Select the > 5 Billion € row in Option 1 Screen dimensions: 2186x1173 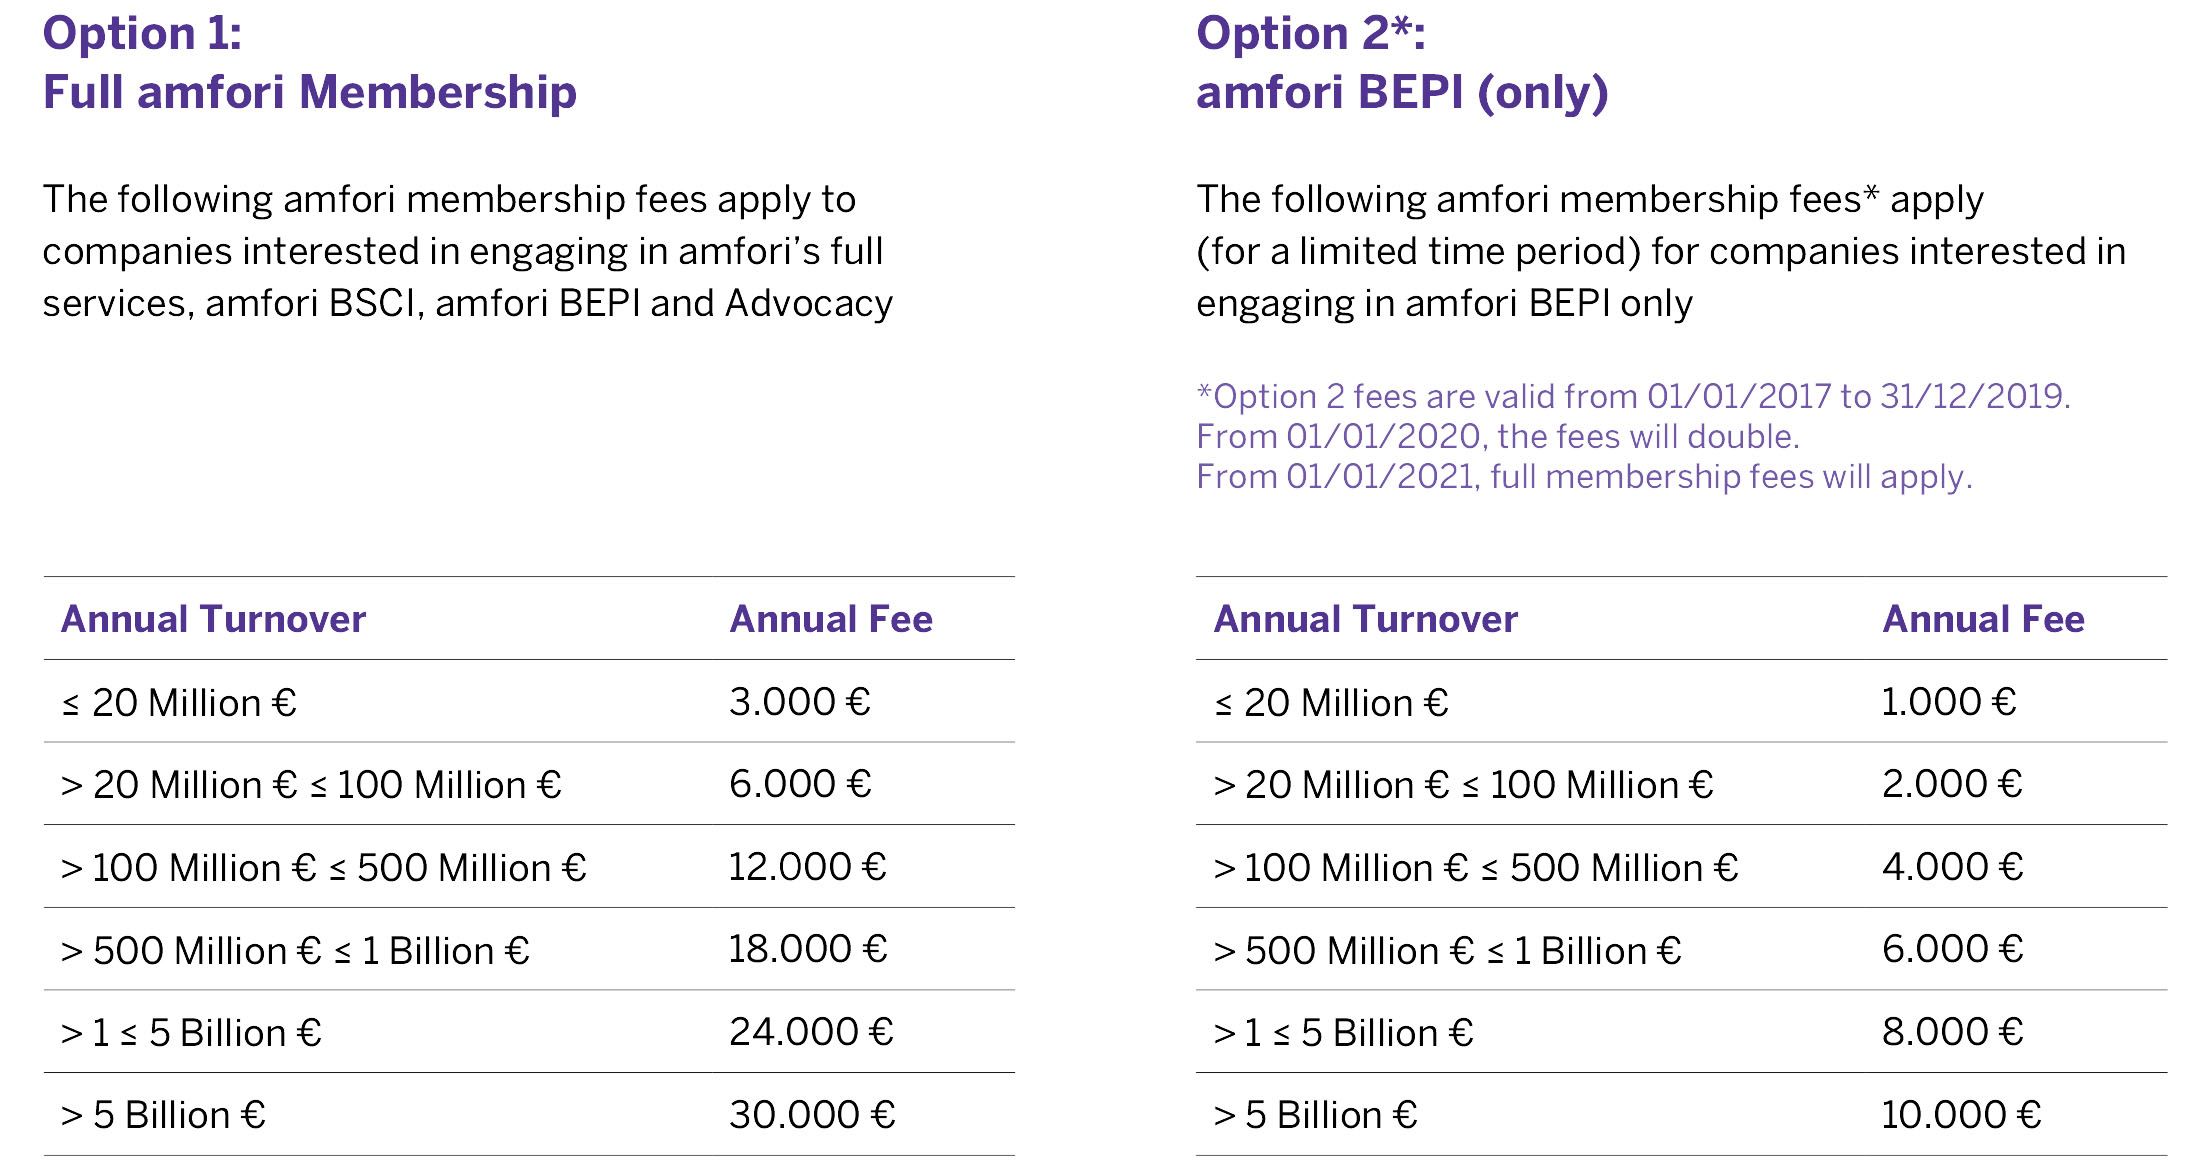coord(529,1115)
